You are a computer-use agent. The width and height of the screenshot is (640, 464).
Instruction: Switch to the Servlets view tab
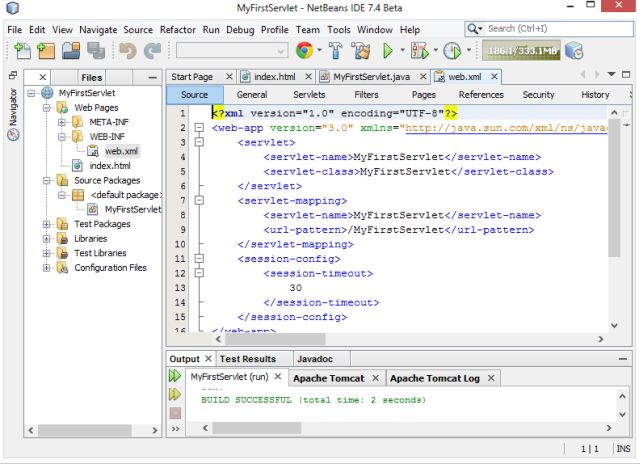(x=309, y=95)
